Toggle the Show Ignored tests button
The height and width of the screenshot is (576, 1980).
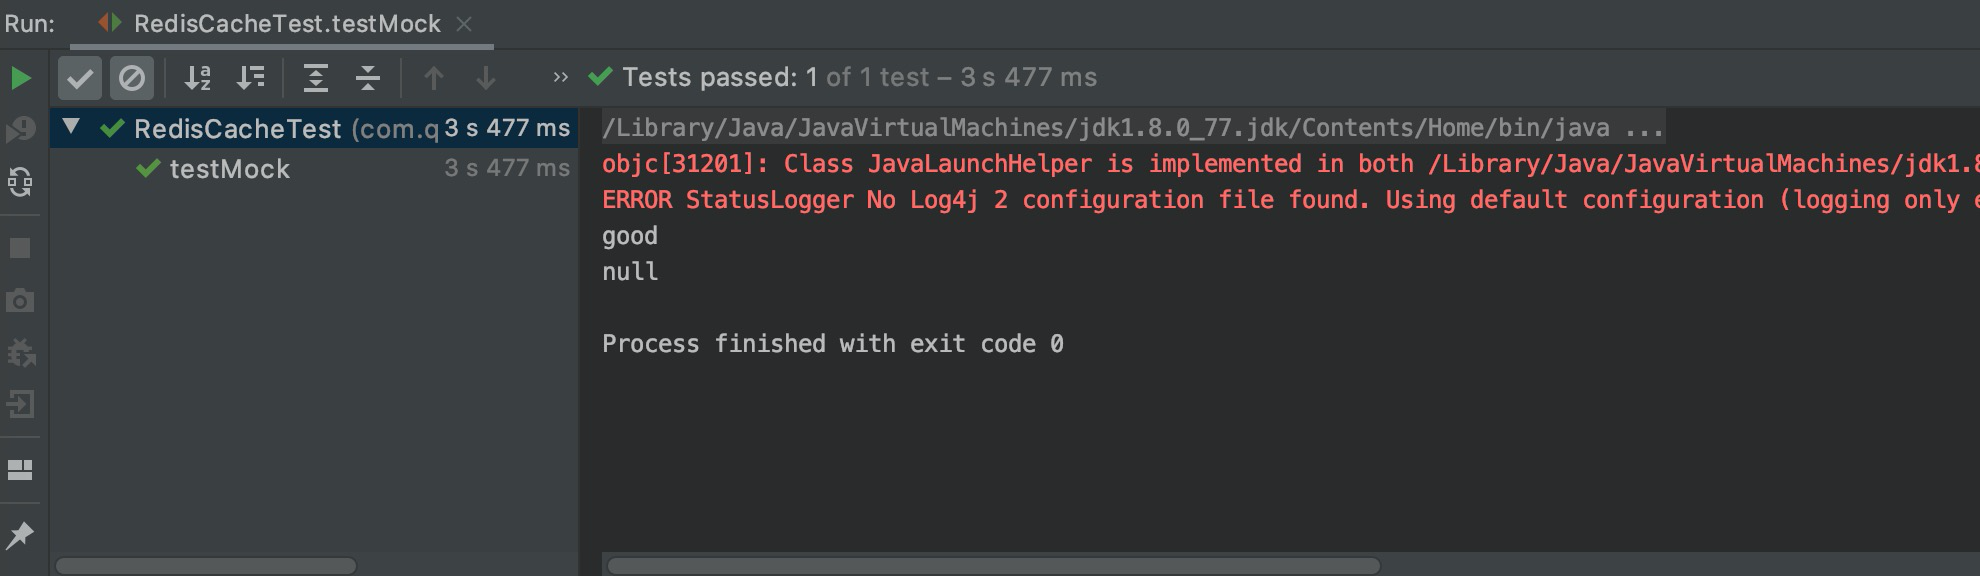pos(132,78)
